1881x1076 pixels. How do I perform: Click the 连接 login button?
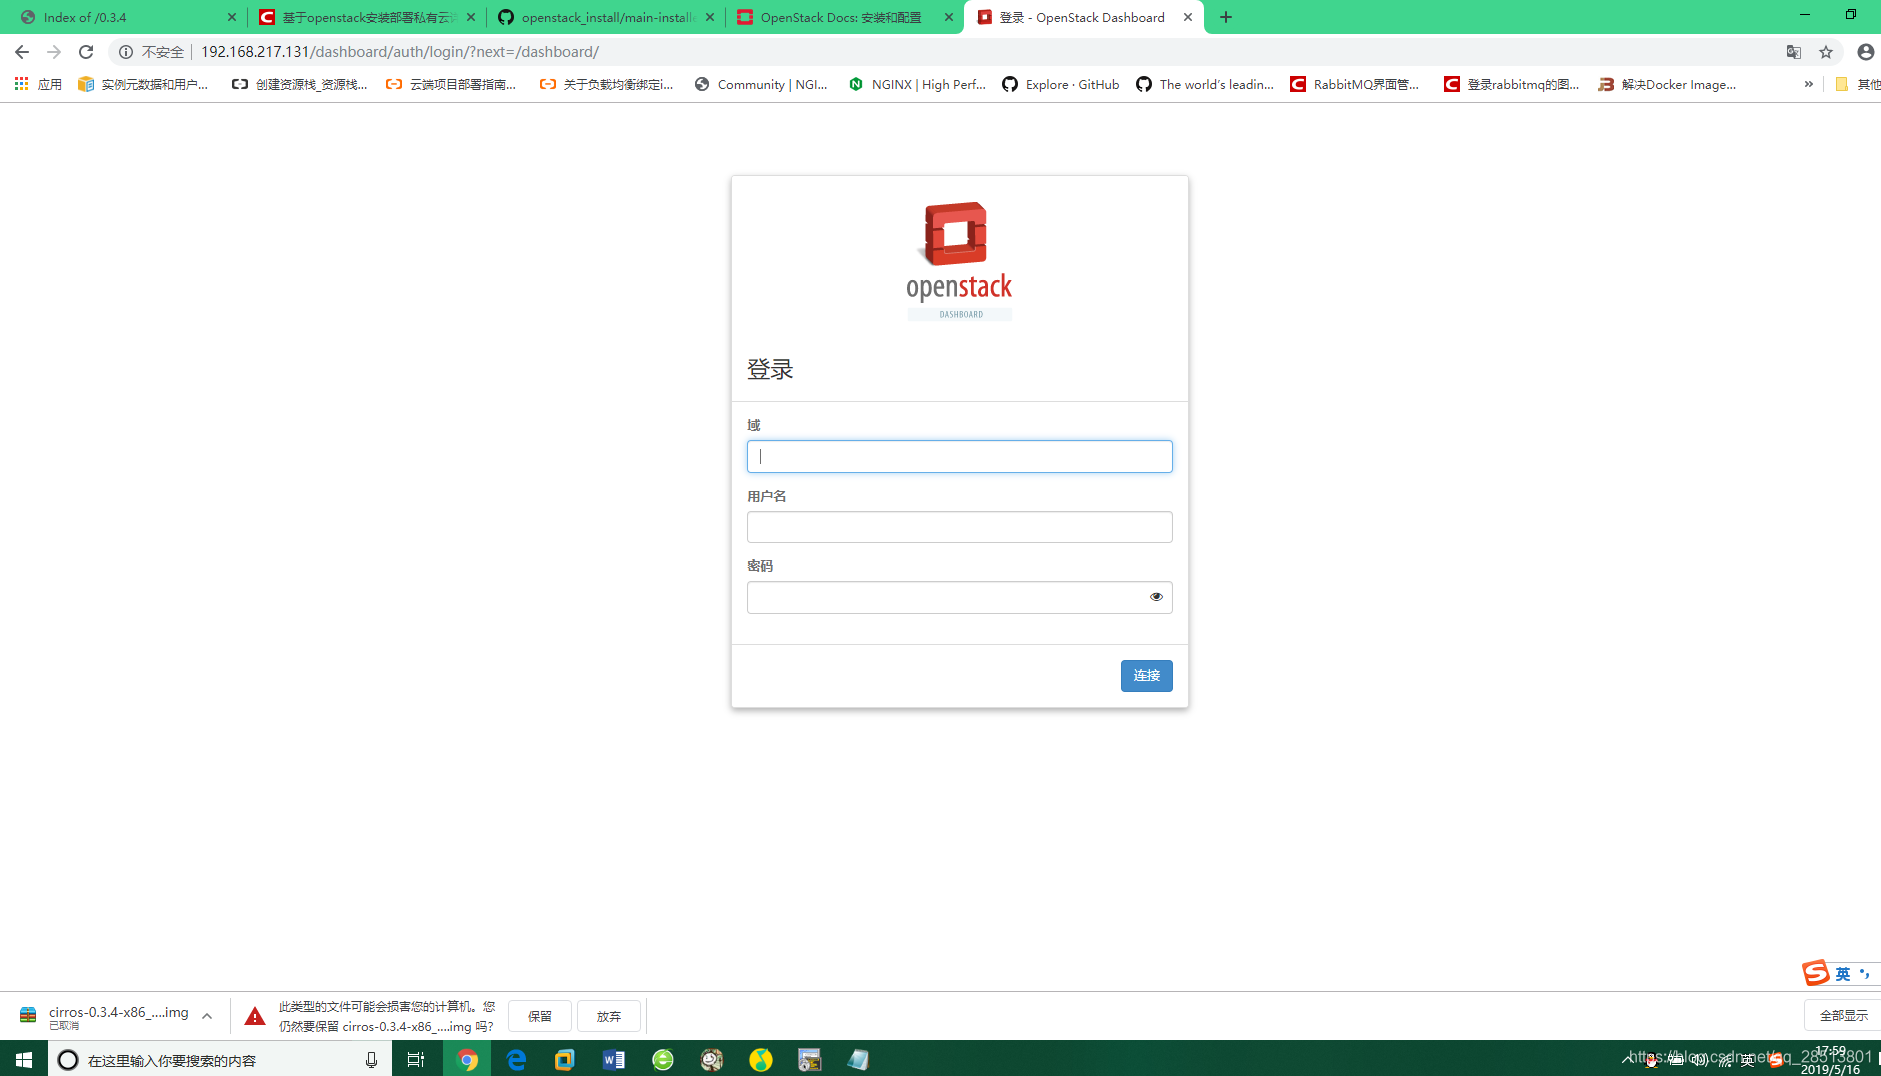pos(1146,676)
